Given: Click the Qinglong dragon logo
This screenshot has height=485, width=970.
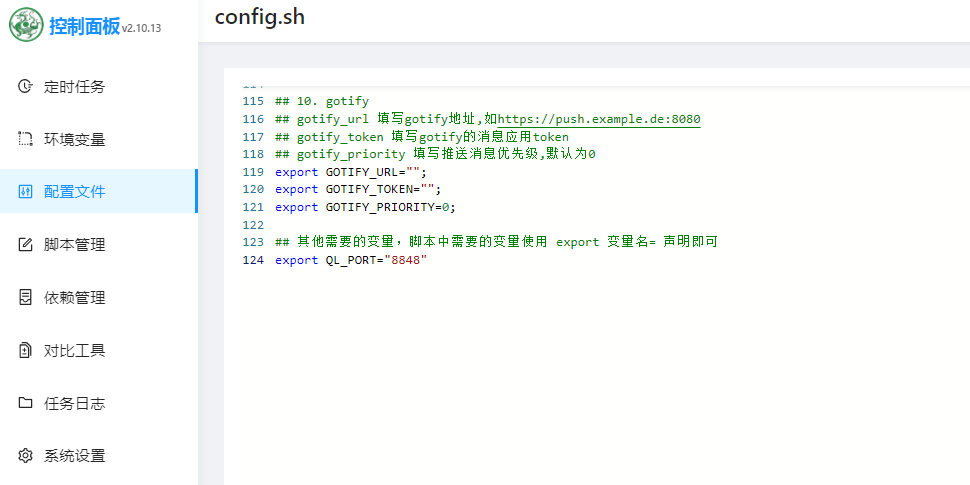Looking at the screenshot, I should tap(26, 25).
